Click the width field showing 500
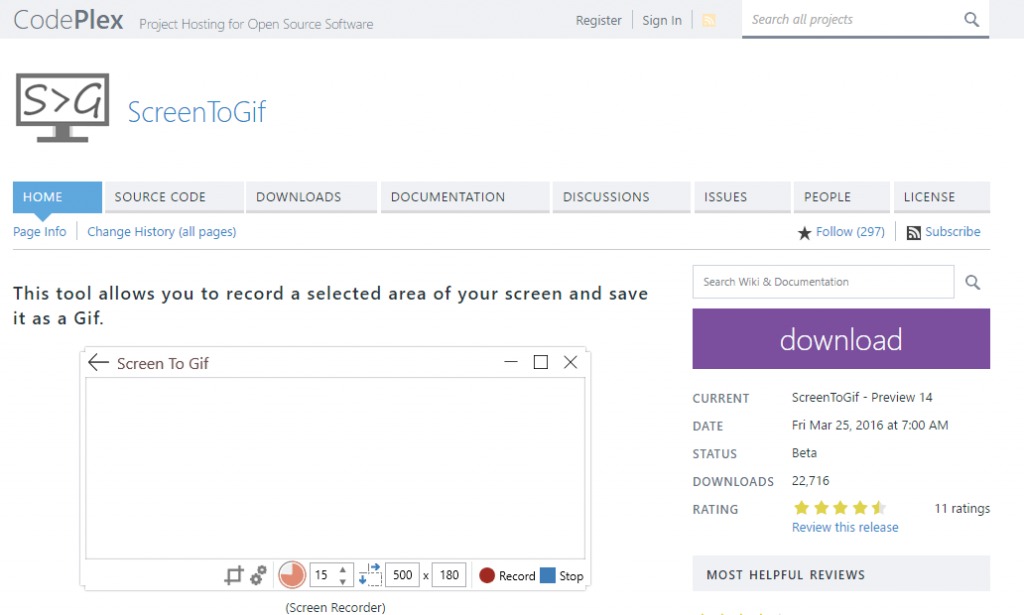This screenshot has width=1024, height=615. [402, 575]
